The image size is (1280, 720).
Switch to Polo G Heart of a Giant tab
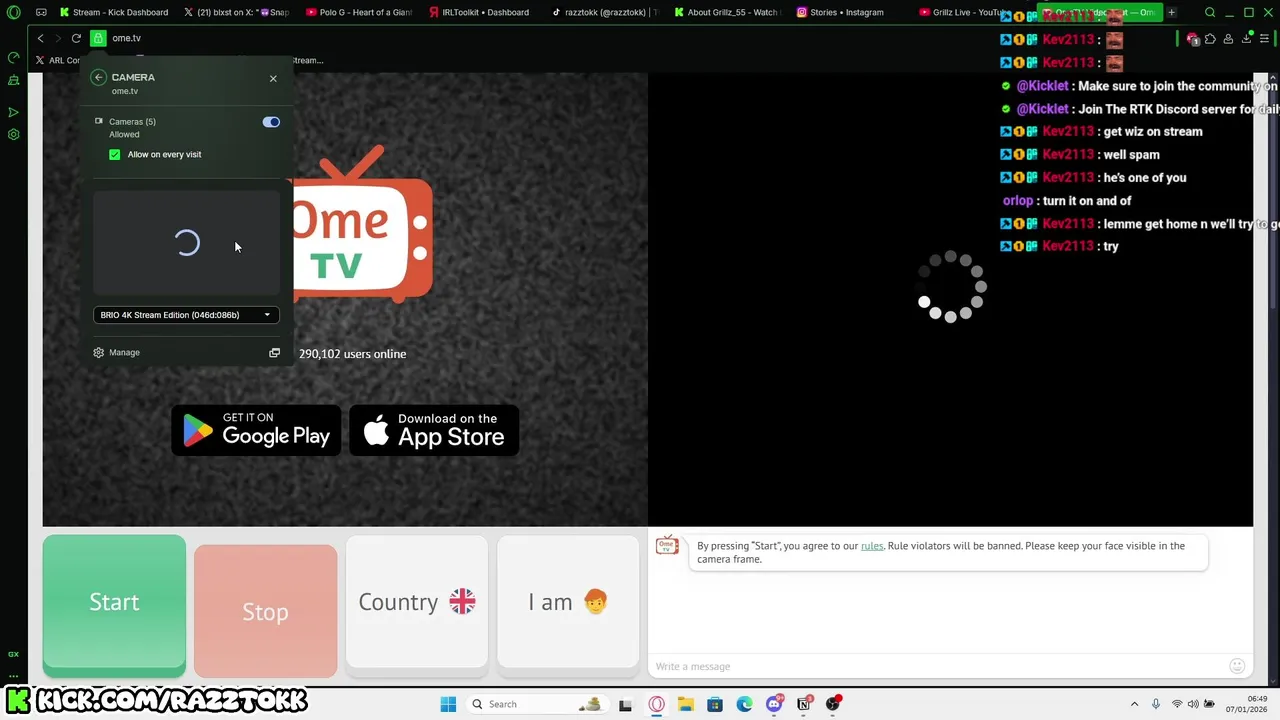(359, 13)
